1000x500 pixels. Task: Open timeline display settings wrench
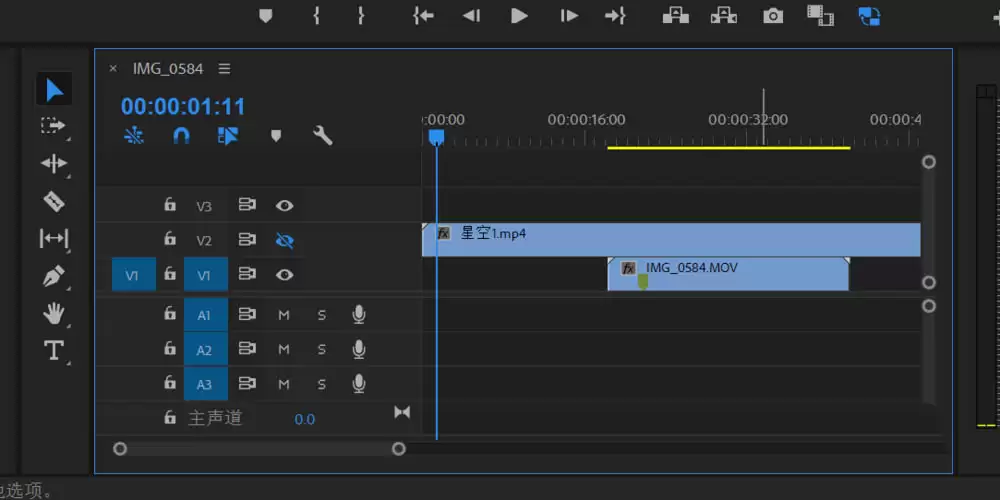click(323, 135)
